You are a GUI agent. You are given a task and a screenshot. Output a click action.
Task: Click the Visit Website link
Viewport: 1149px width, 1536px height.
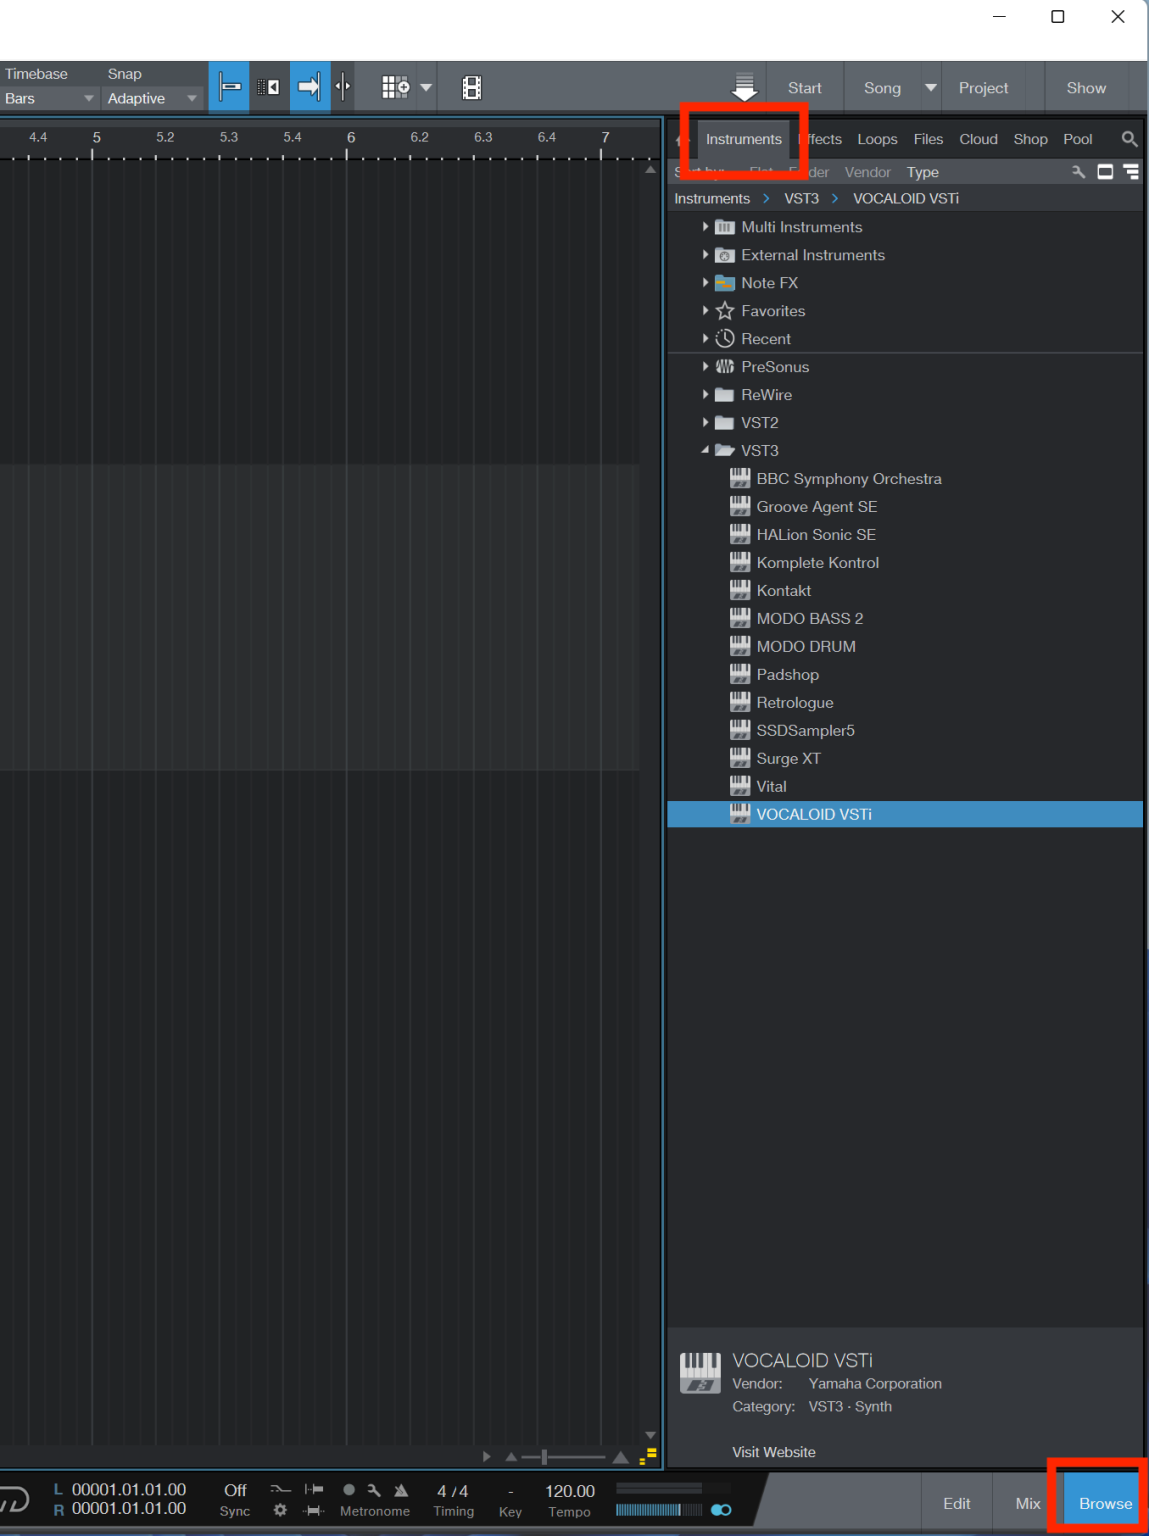tap(773, 1452)
